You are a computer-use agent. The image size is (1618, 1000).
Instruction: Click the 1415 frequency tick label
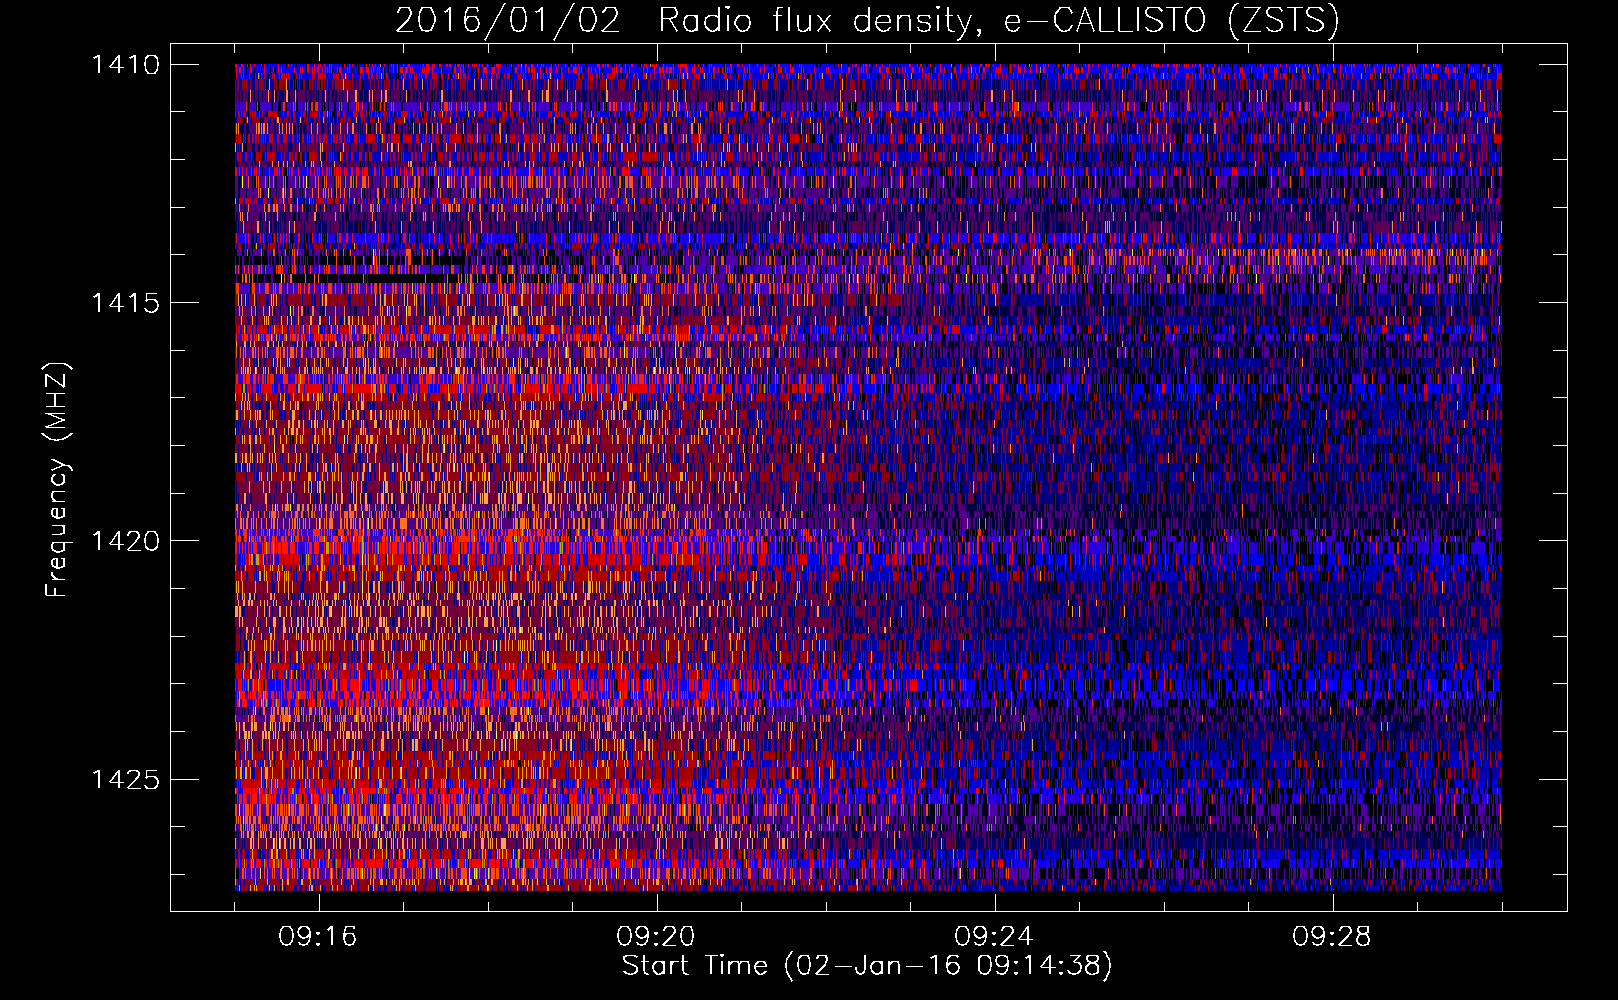pos(125,303)
